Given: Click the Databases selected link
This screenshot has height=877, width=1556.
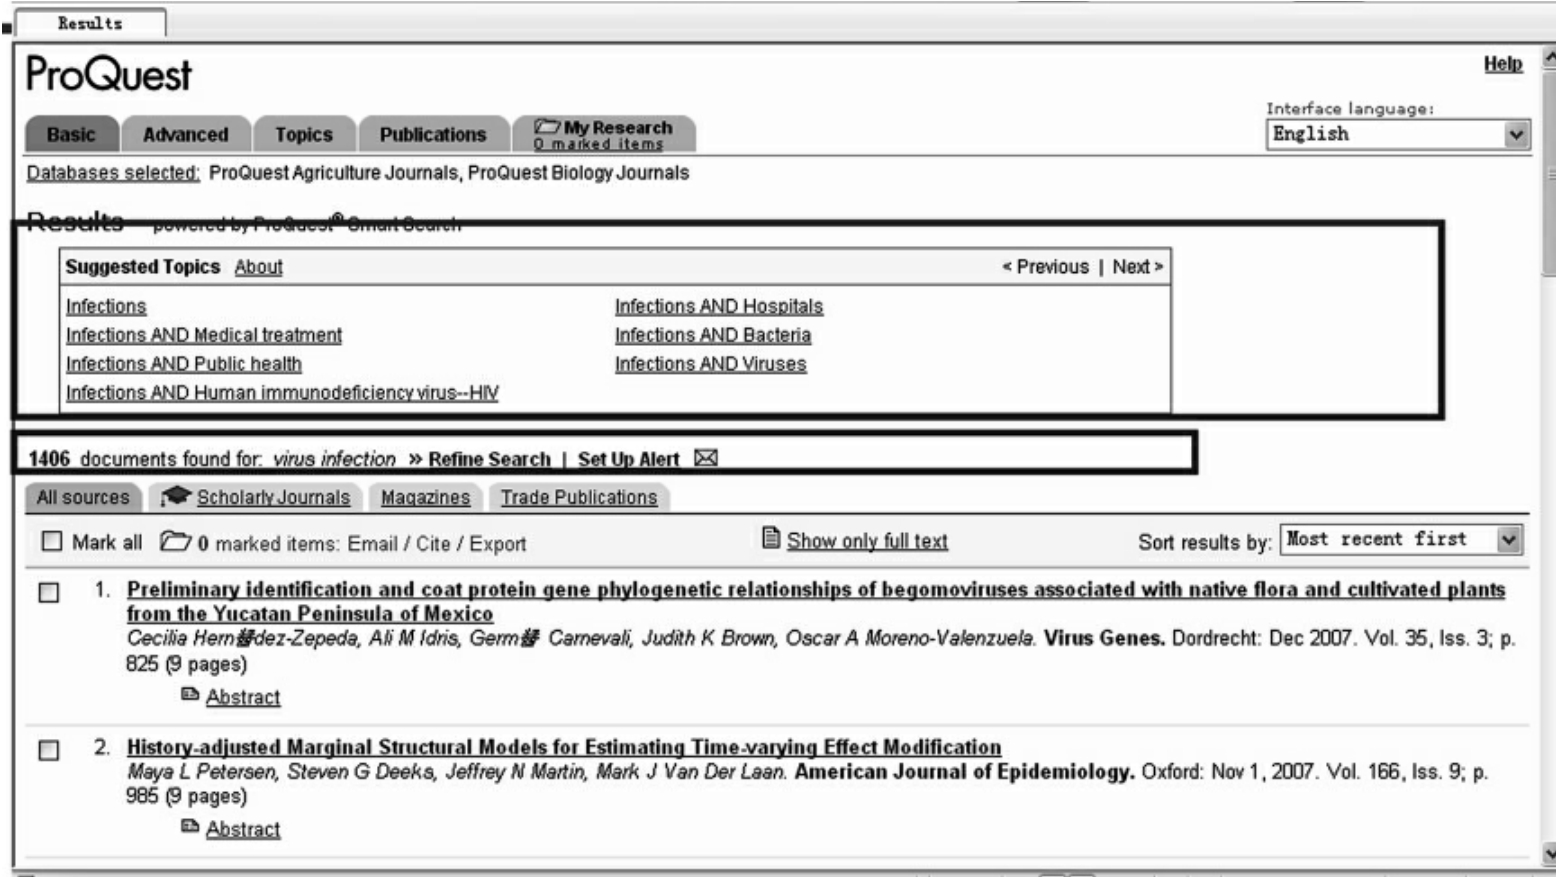Looking at the screenshot, I should [x=113, y=173].
